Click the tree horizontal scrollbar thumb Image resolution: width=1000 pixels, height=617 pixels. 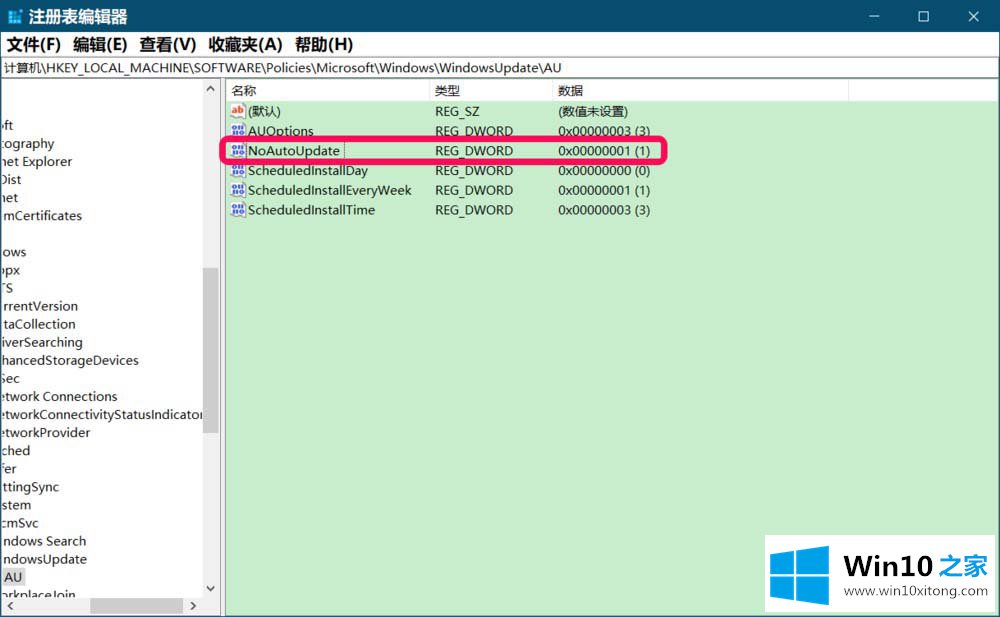(x=136, y=606)
